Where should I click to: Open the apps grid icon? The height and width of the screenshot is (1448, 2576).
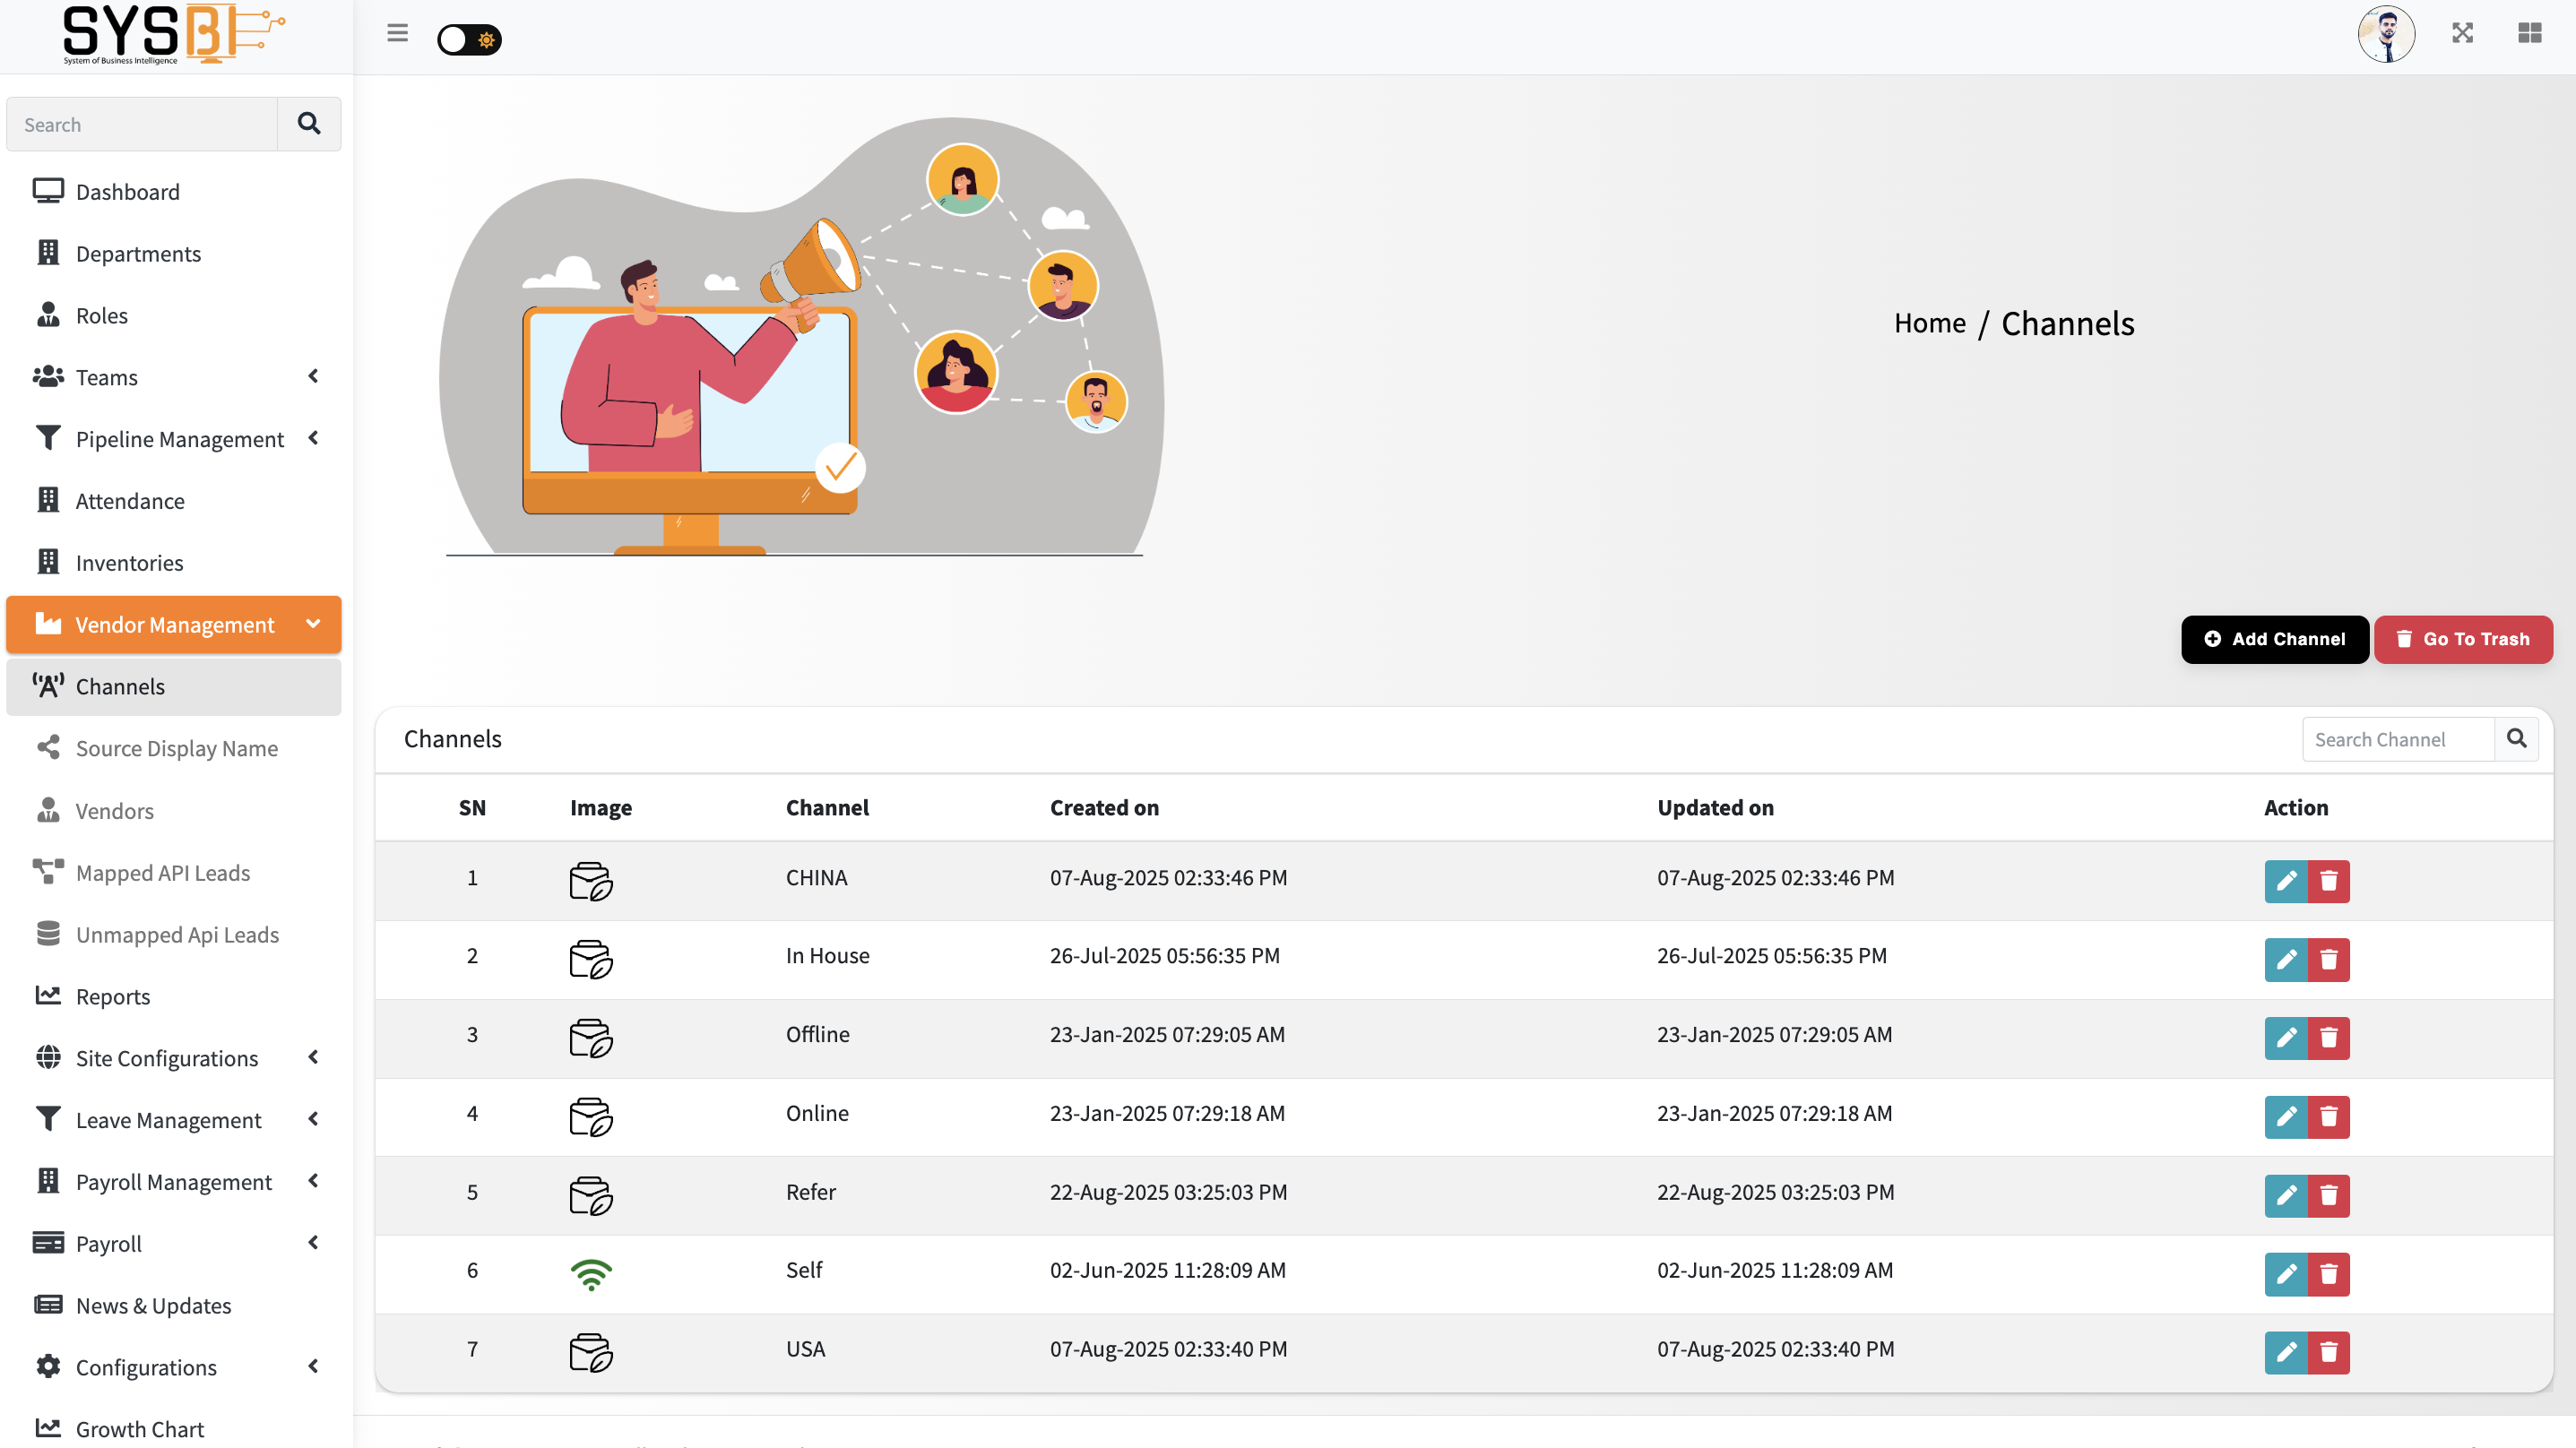(x=2529, y=34)
